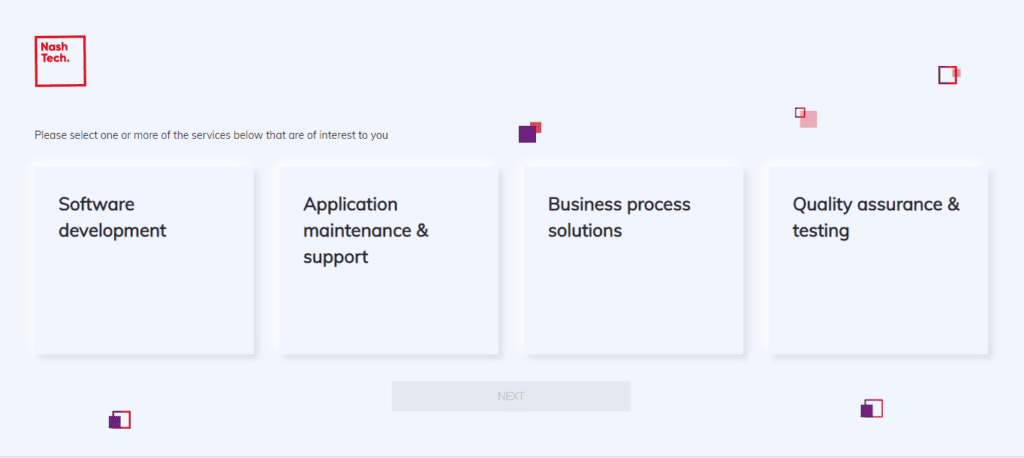Image resolution: width=1024 pixels, height=458 pixels.
Task: Click the pale pink square decoration
Action: pos(808,120)
